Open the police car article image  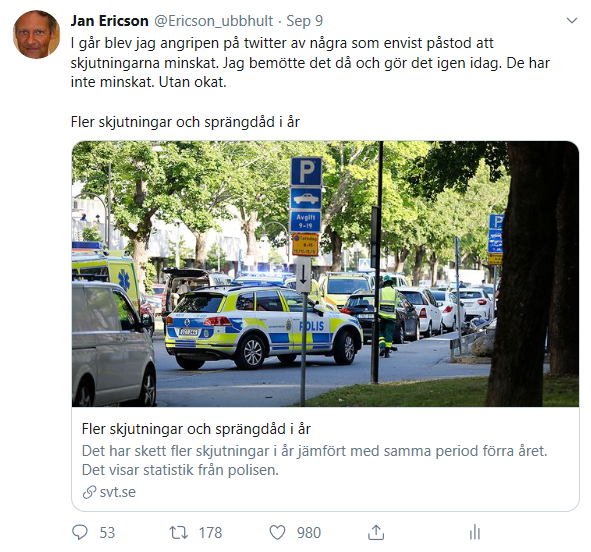point(325,274)
